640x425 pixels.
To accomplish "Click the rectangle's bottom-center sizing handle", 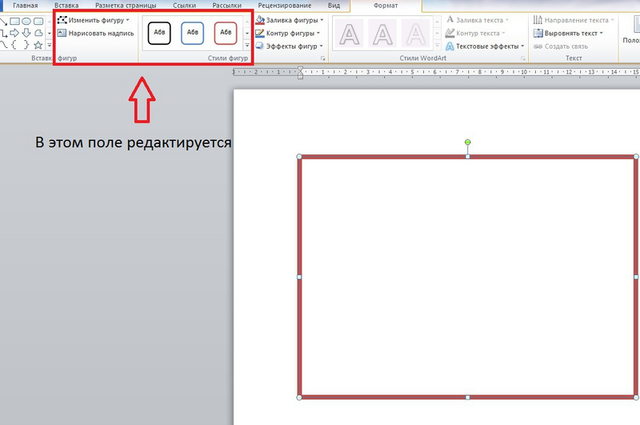I will point(468,397).
